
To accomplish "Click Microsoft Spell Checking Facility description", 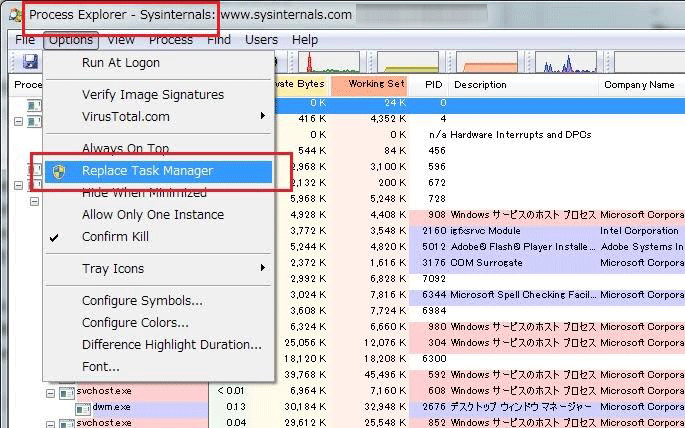I will point(523,295).
